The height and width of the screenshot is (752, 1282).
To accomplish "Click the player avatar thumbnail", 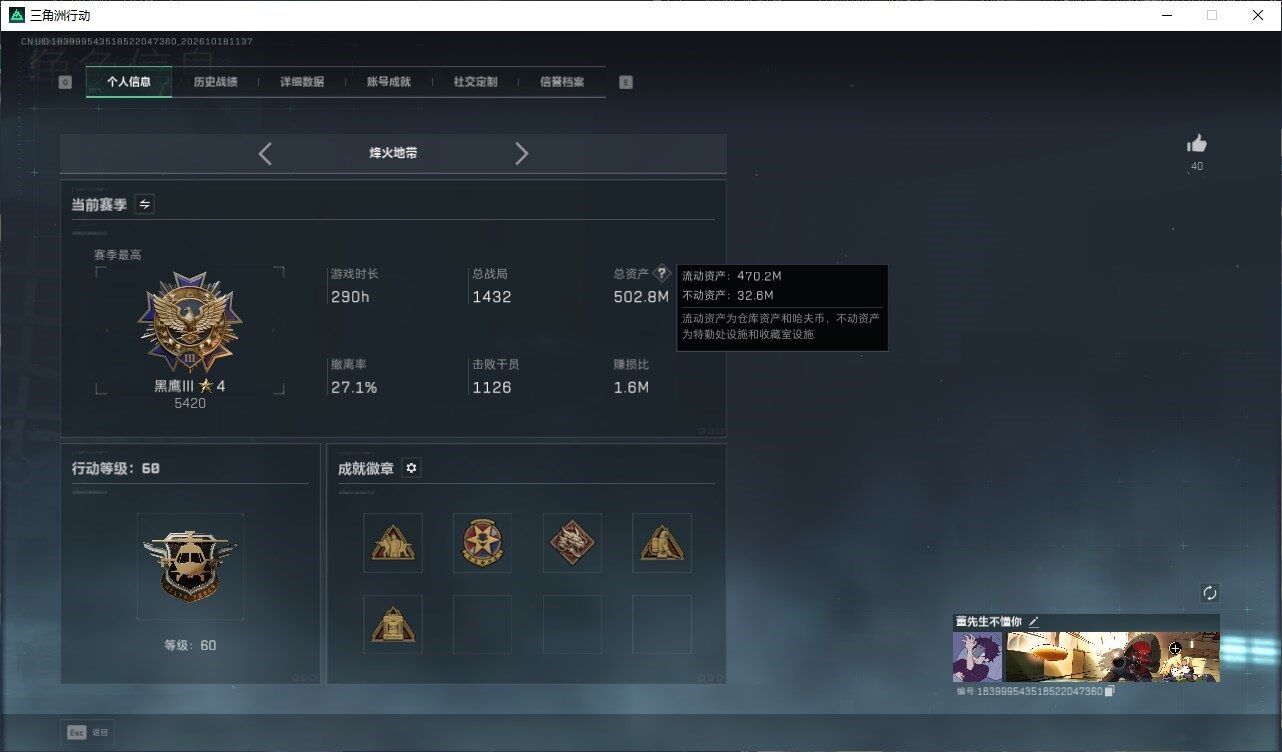I will [x=978, y=657].
